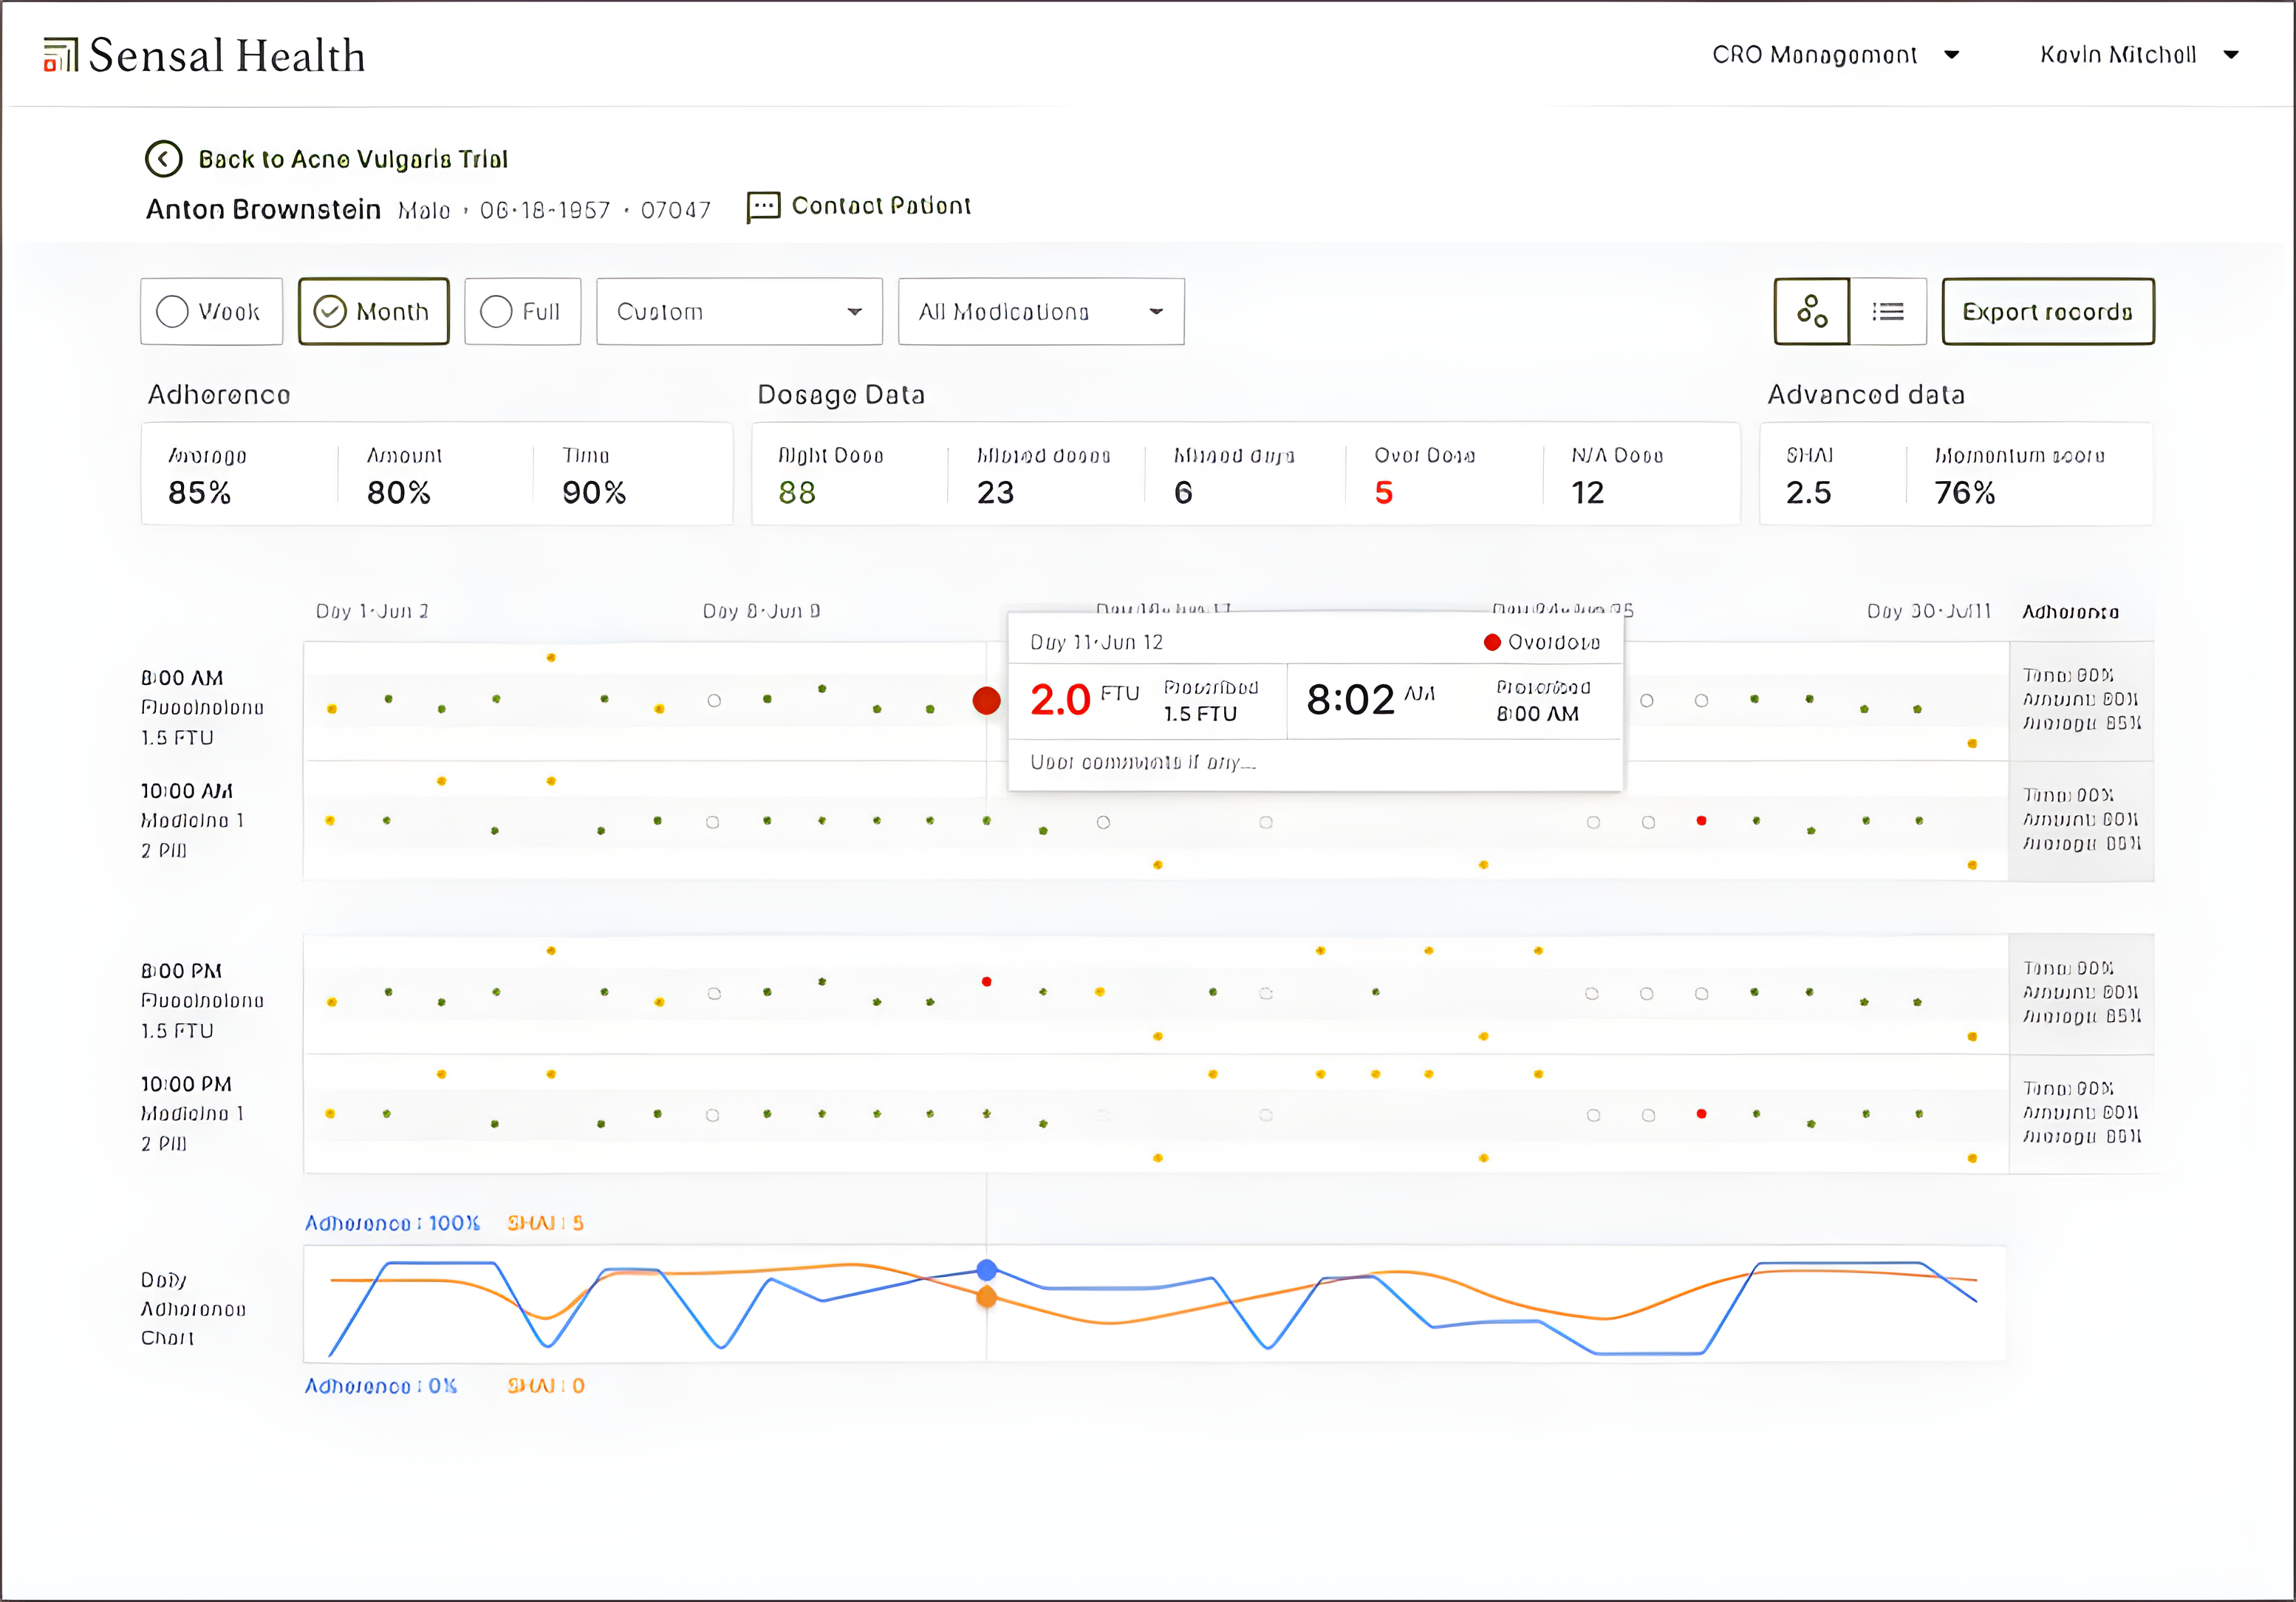Click the Day 30 date column label
2296x1602 pixels.
[1929, 611]
